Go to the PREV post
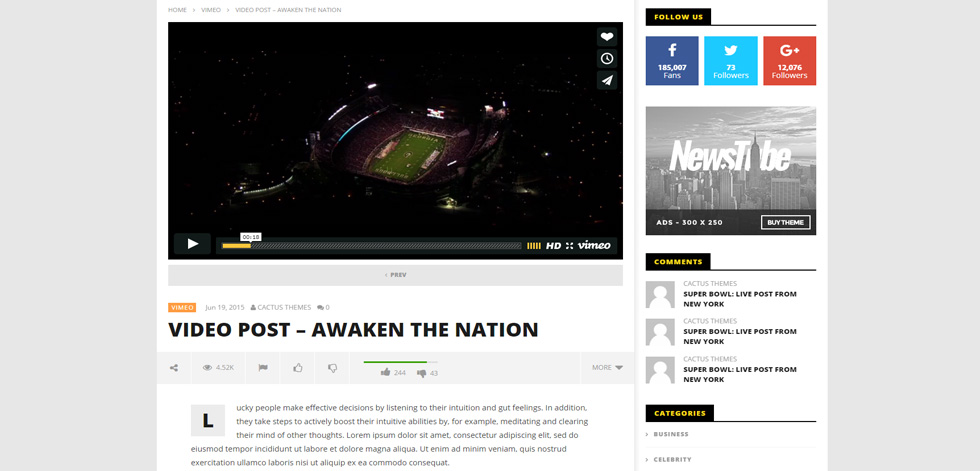The image size is (980, 471). 395,275
